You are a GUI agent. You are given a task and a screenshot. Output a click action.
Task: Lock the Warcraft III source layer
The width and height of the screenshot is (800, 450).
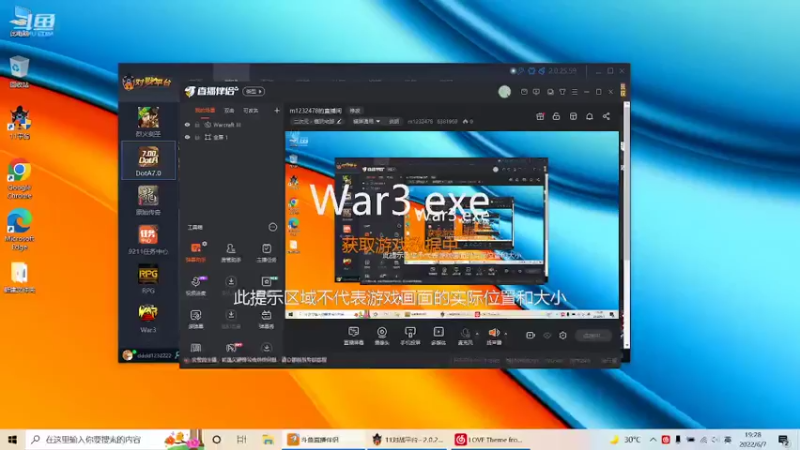pos(197,124)
